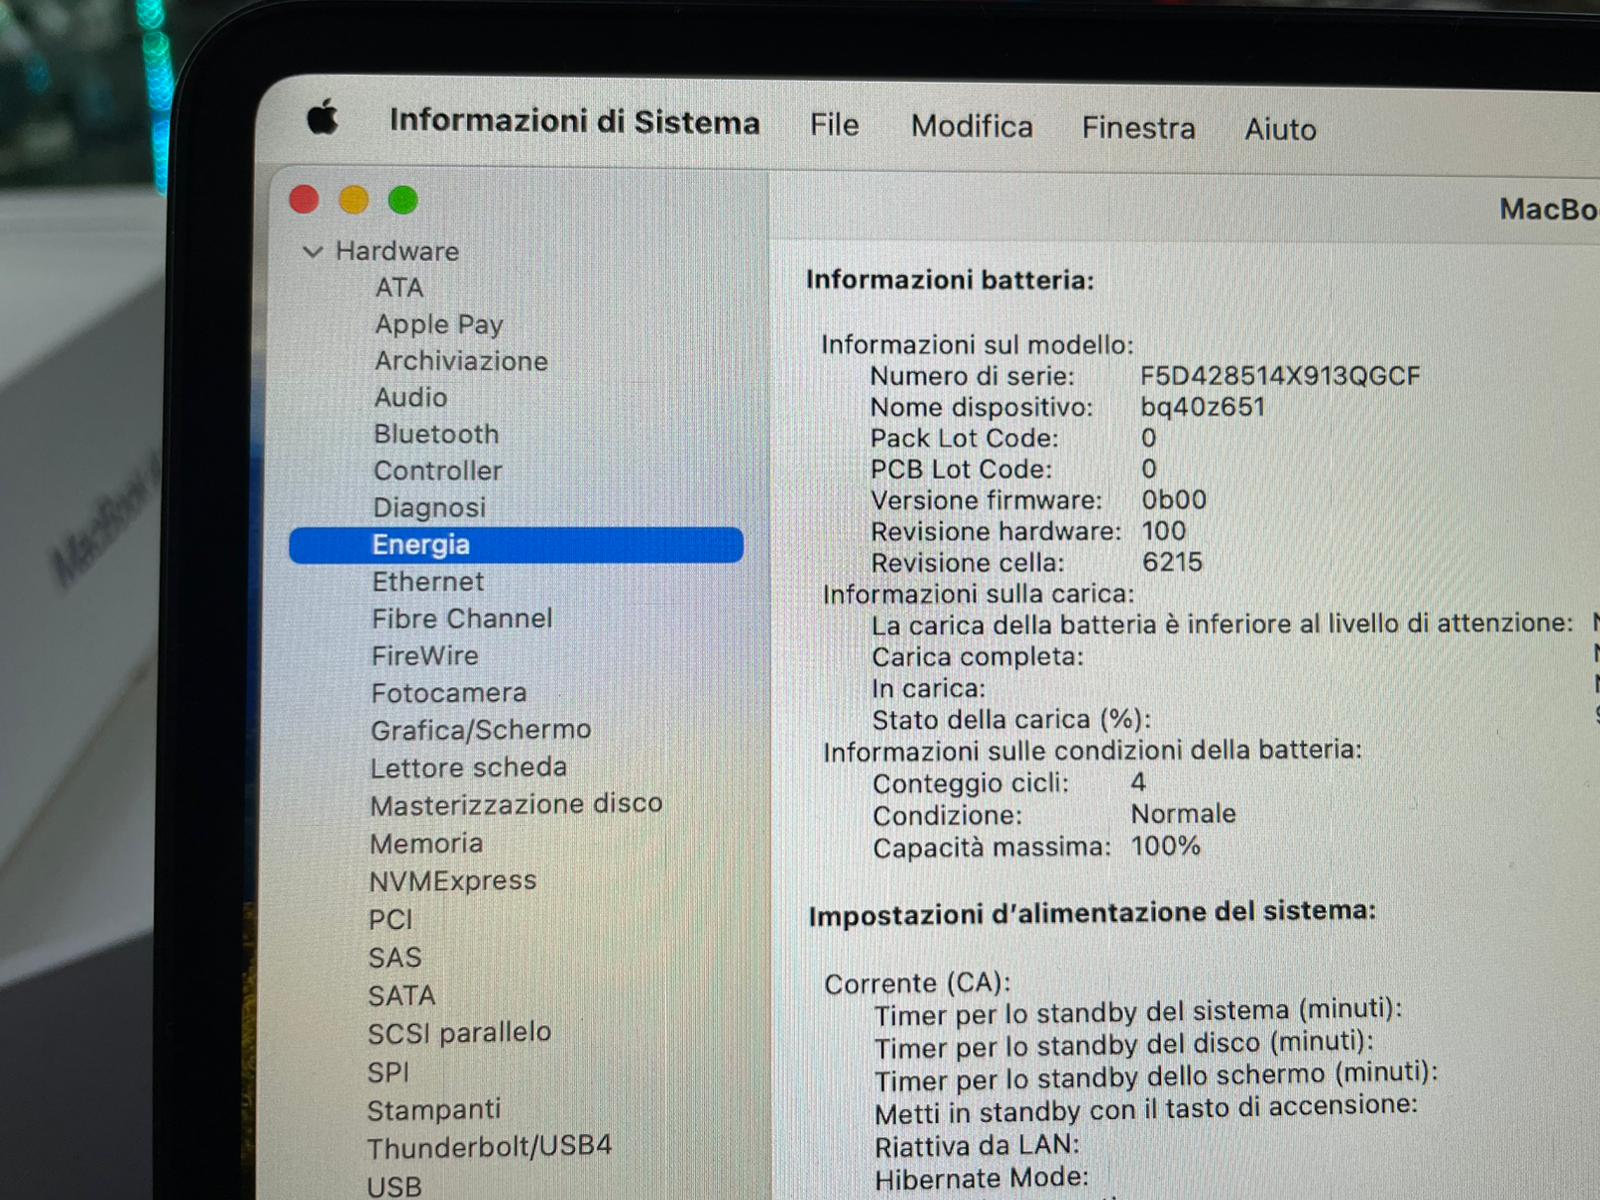Click the Revisione cella value 6215

pos(1172,562)
